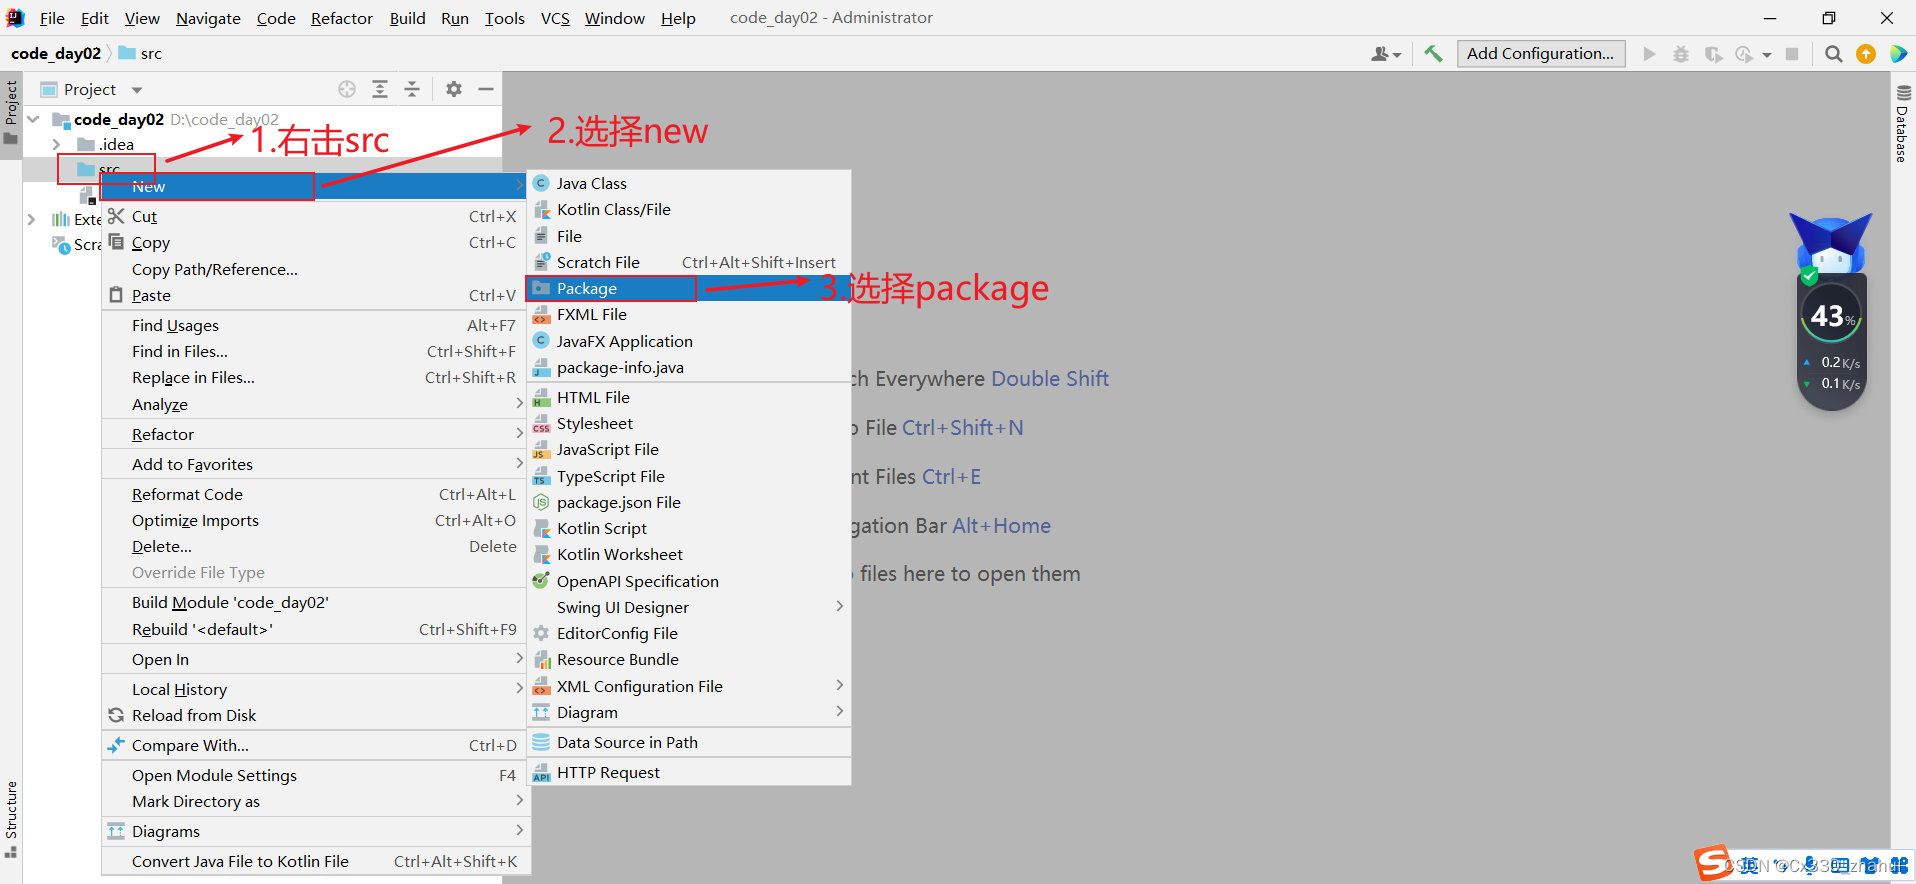This screenshot has height=884, width=1916.
Task: Open Search Everywhere magnifier icon
Action: (1833, 54)
